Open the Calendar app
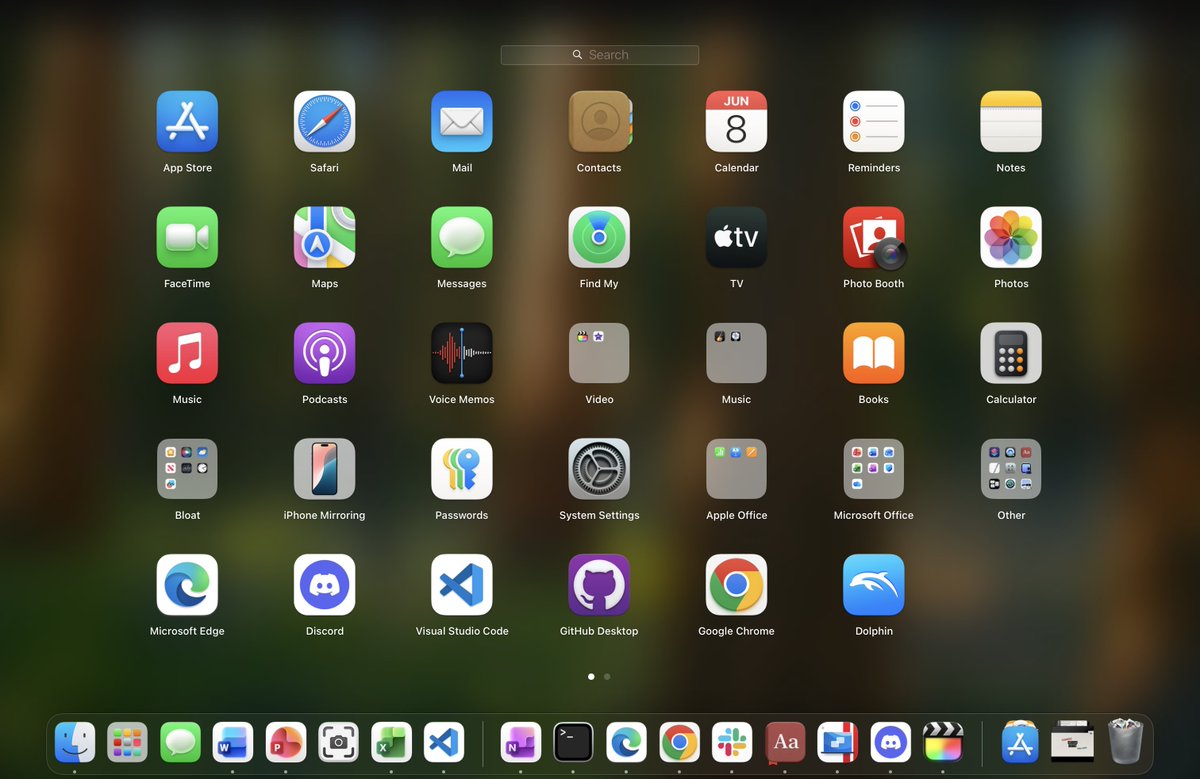The height and width of the screenshot is (779, 1200). click(x=736, y=121)
